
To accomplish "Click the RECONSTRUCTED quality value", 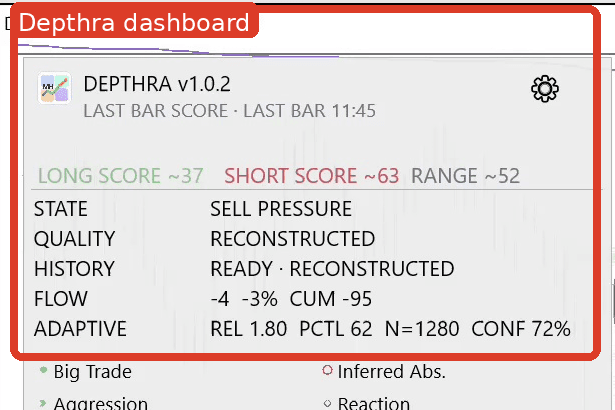I will pyautogui.click(x=293, y=239).
